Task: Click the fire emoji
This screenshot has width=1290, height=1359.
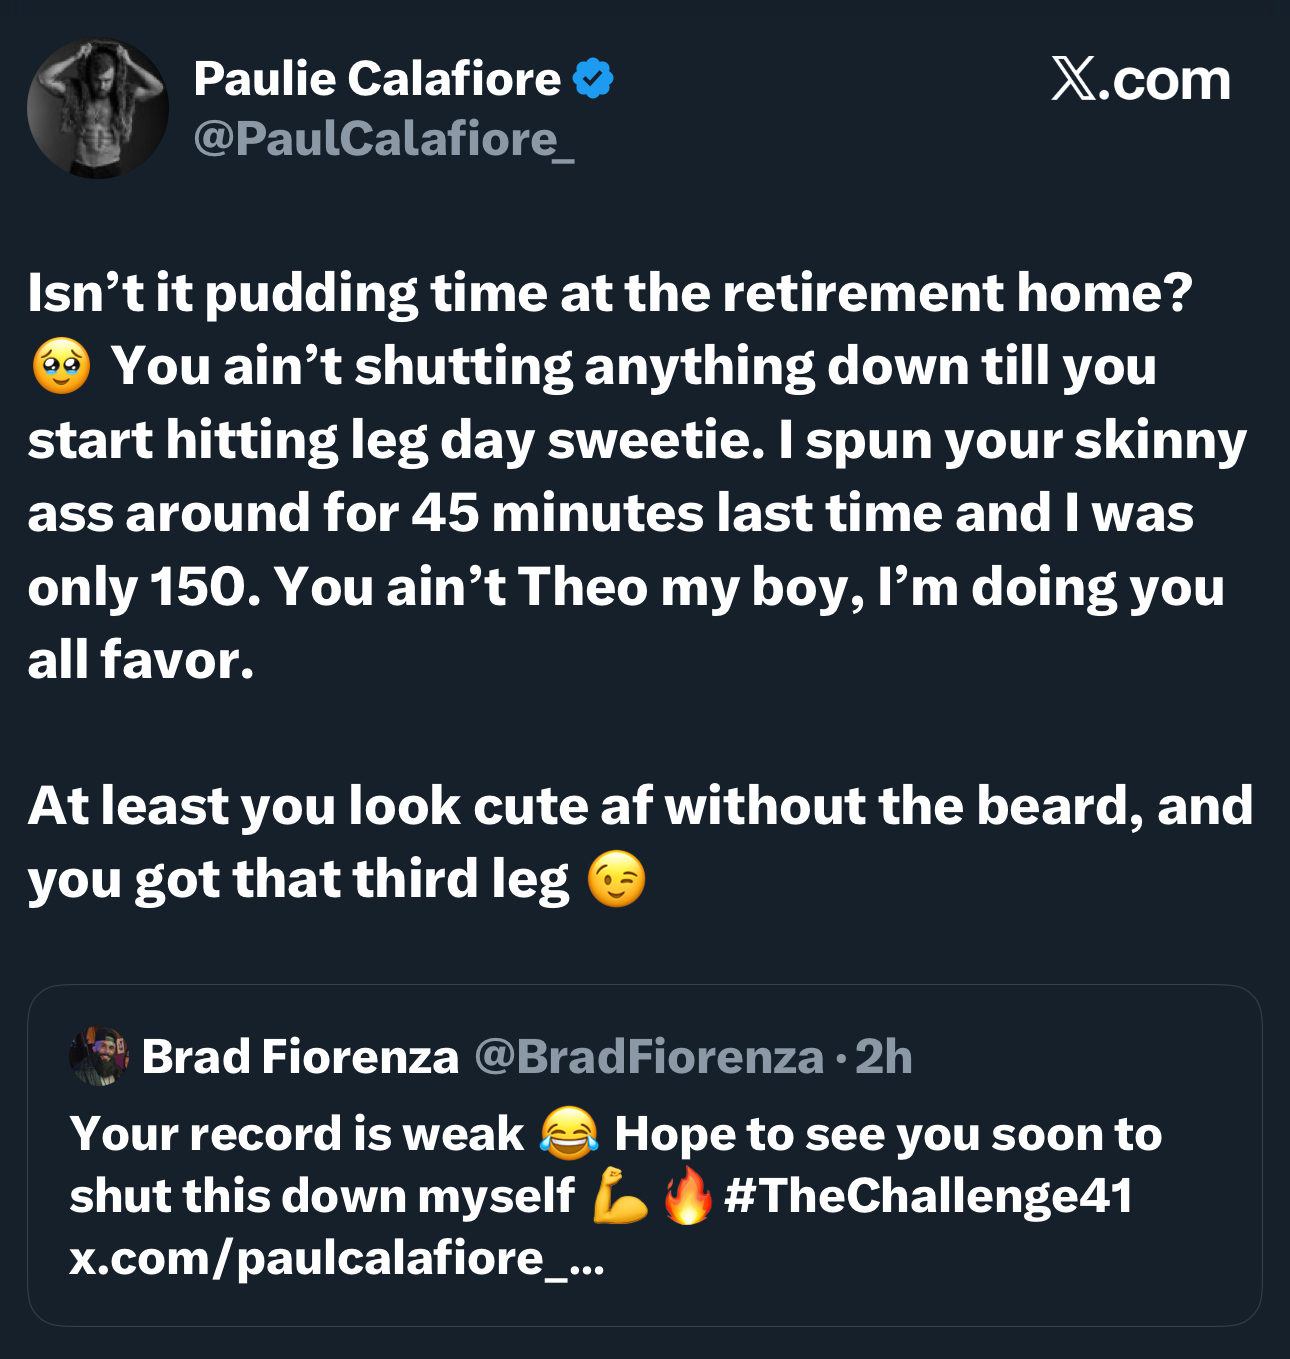Action: (x=687, y=1196)
